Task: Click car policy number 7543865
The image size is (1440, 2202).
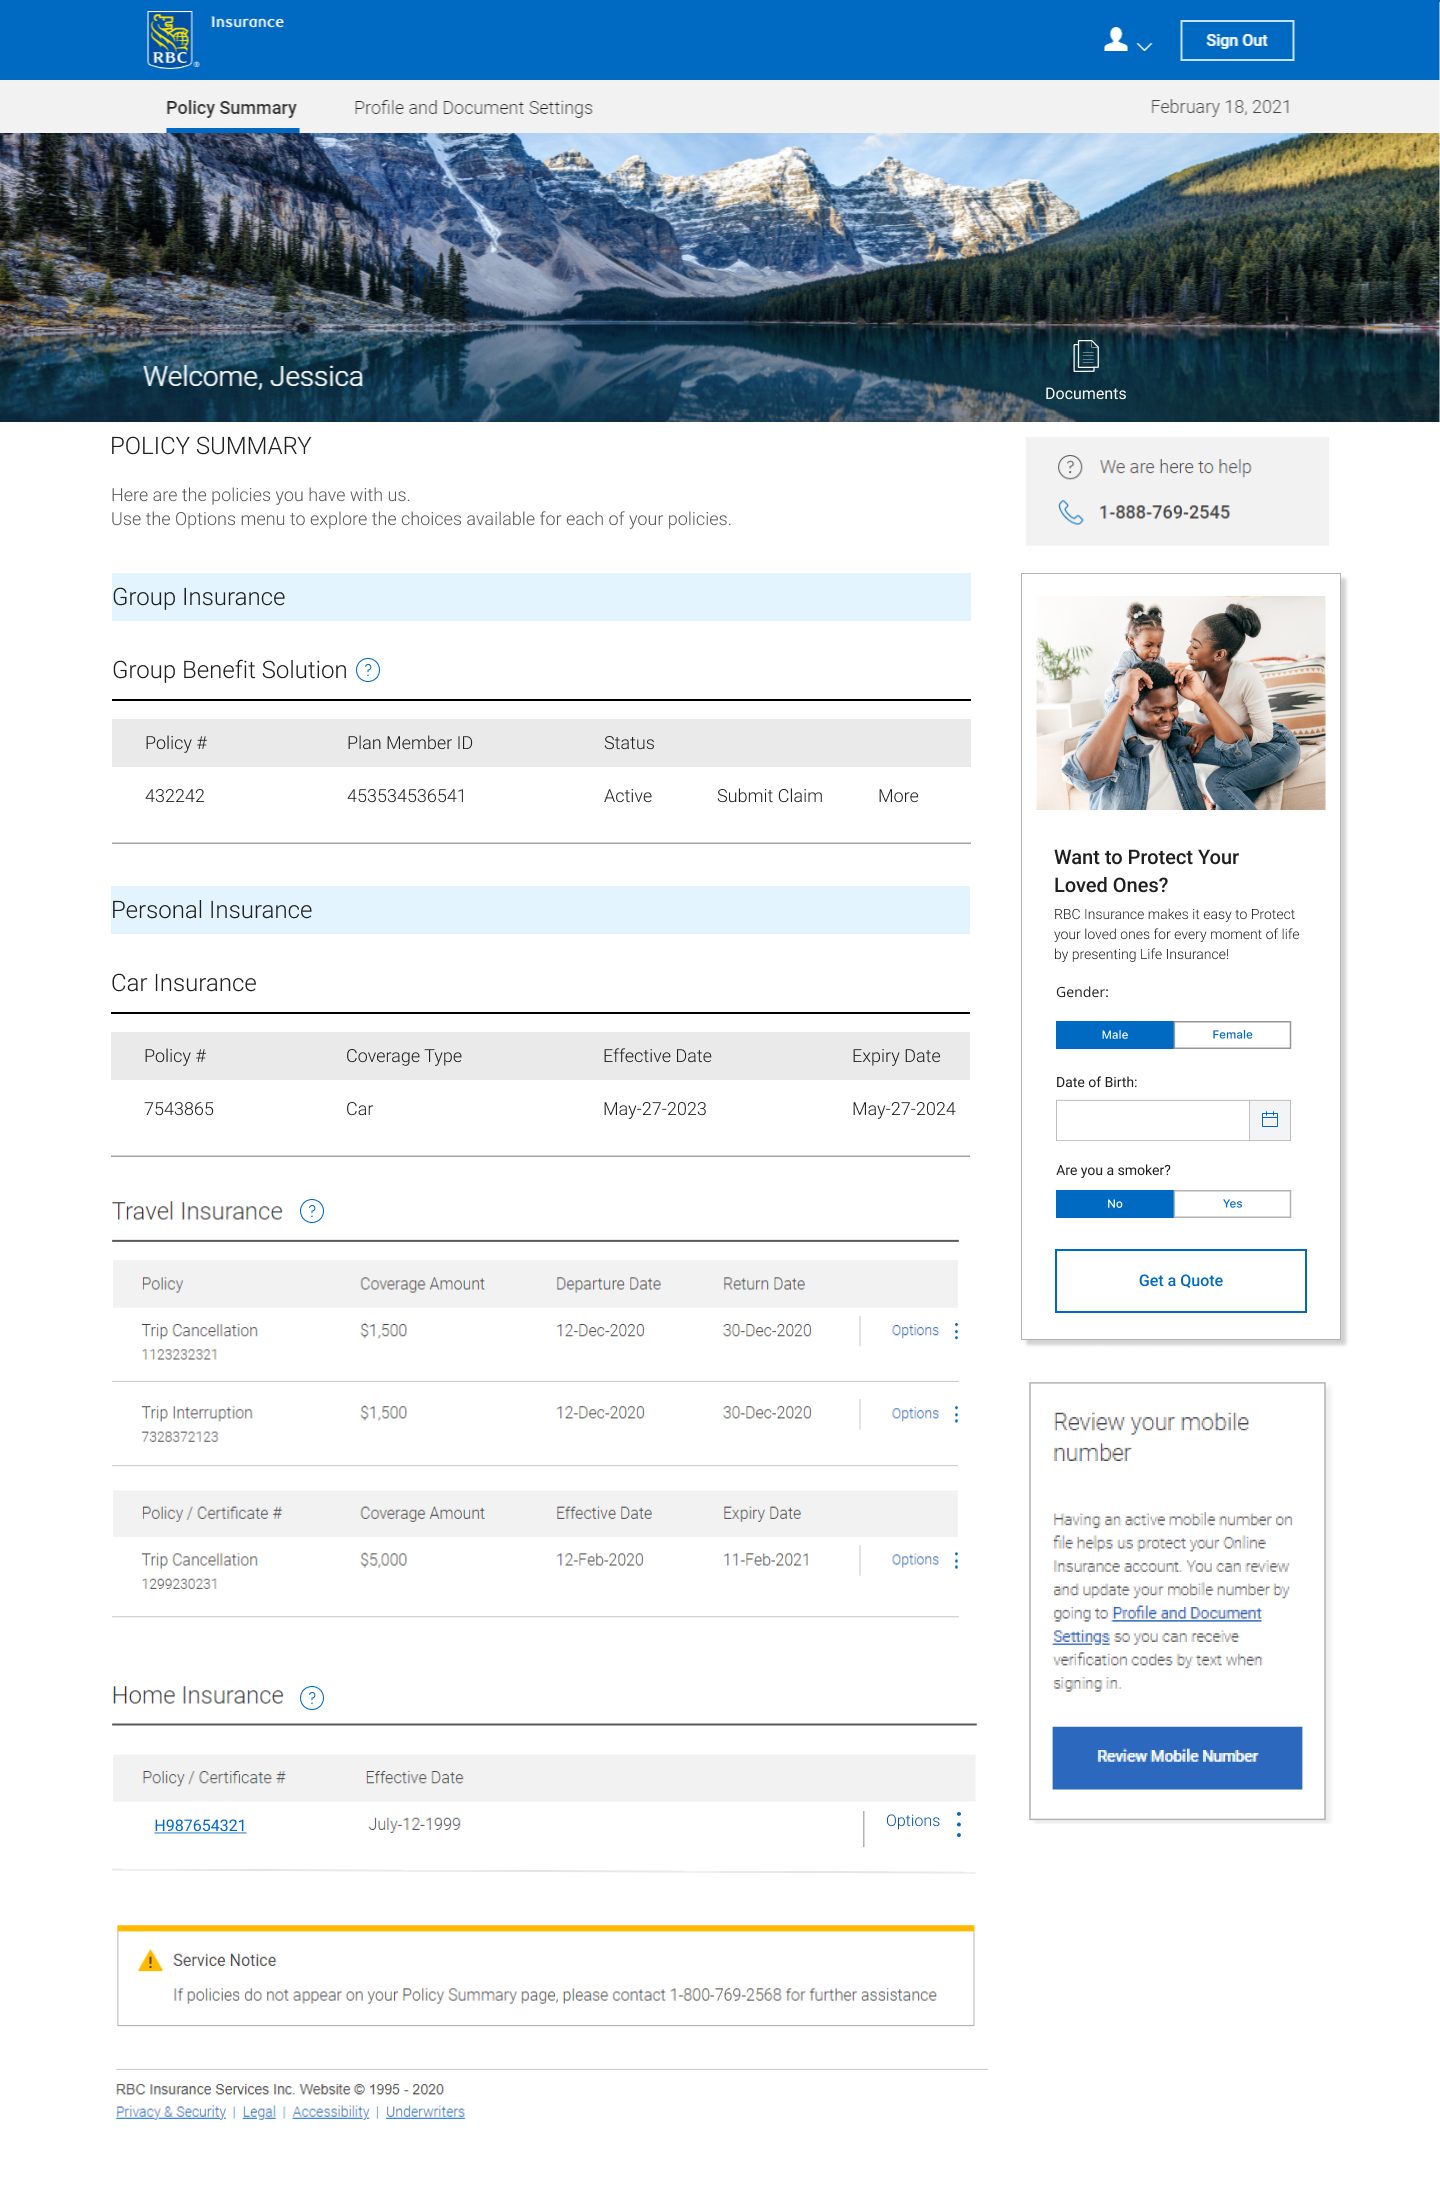Action: pos(179,1109)
